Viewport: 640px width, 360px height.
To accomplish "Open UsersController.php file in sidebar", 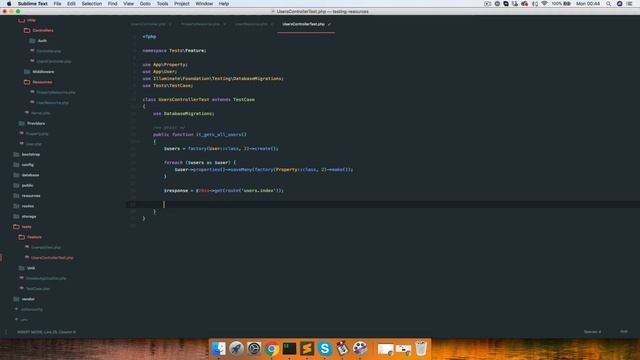I will (53, 61).
